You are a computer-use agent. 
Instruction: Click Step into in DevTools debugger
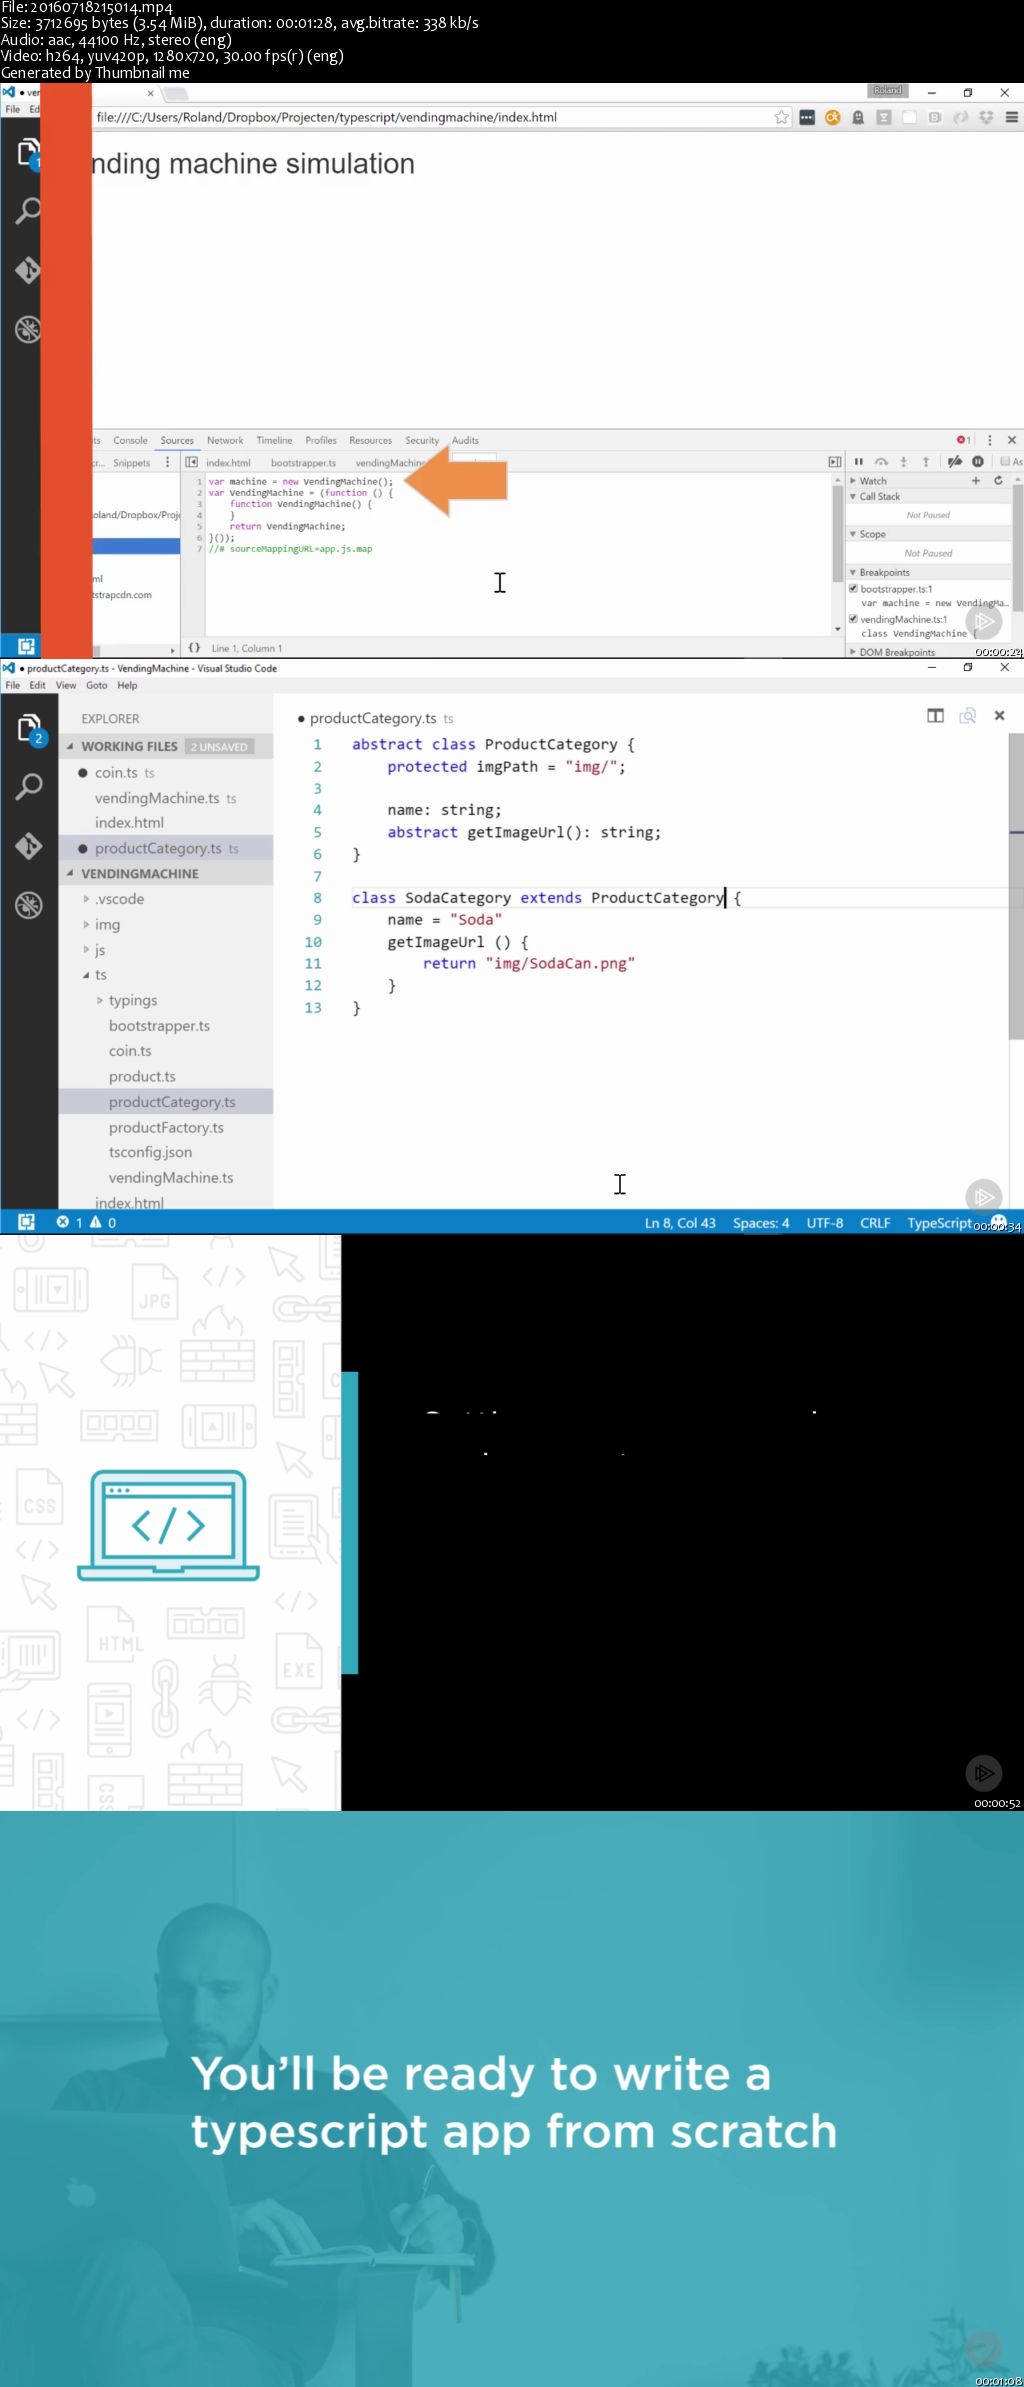[x=903, y=462]
